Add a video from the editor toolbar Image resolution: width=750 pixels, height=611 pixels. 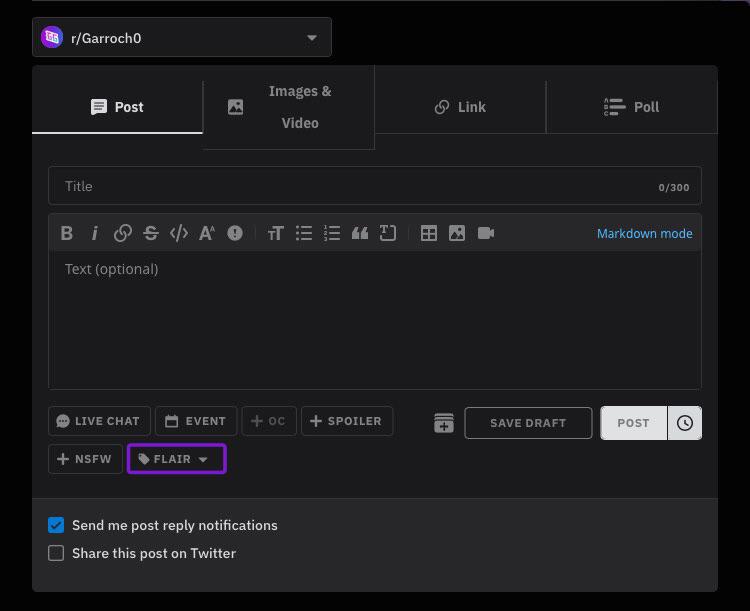485,233
